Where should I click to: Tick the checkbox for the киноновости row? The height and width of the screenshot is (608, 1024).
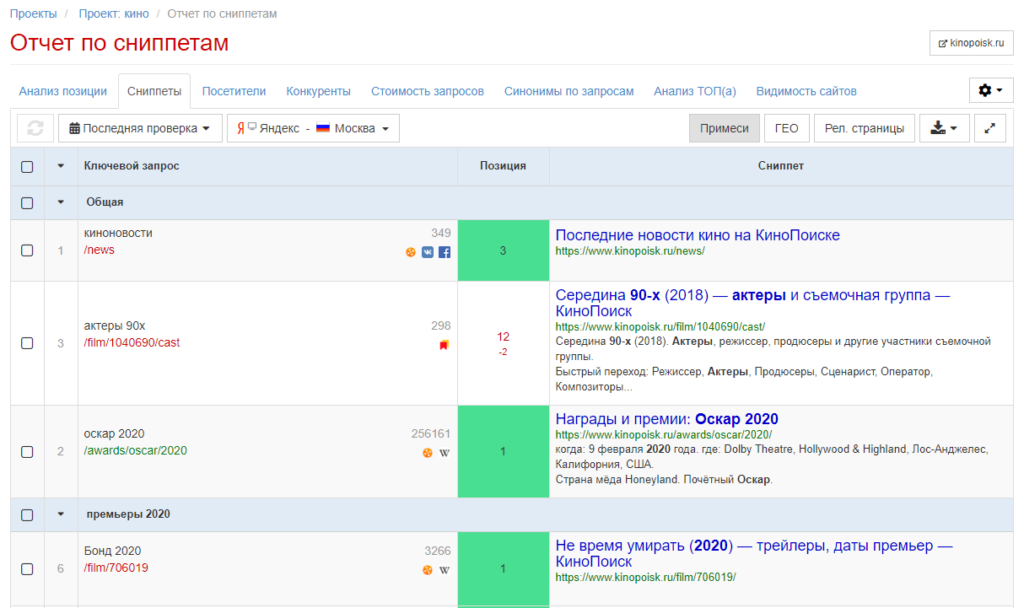point(27,250)
